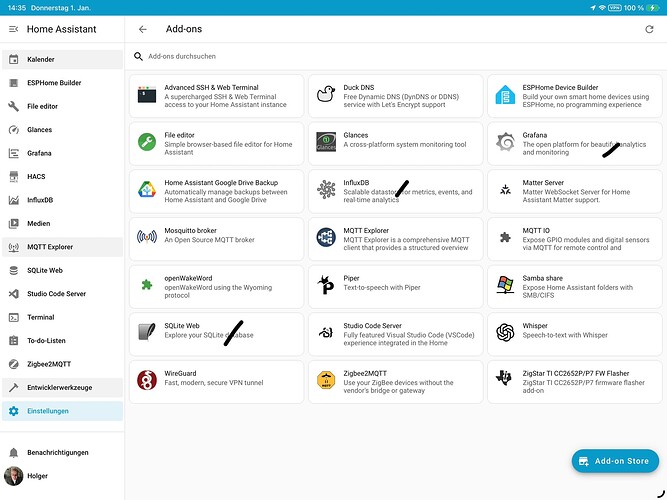Click the Add-ons durchsuchen search field
Screen dimensions: 667x500
pos(396,56)
